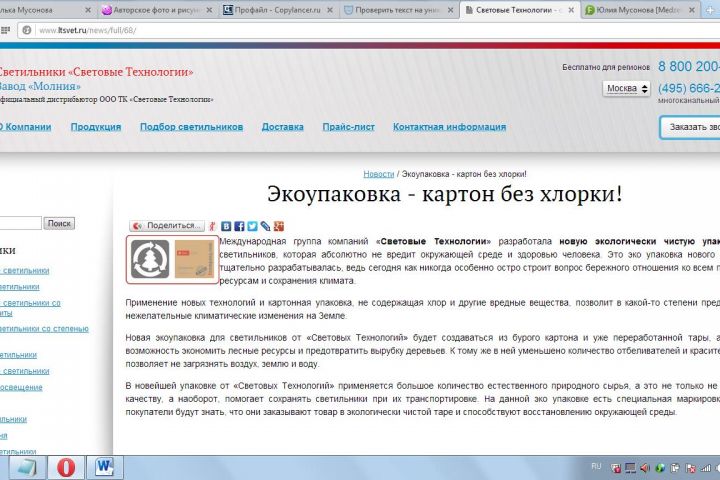
Task: Switch to the Юлия Мусонова tab
Action: (x=640, y=10)
